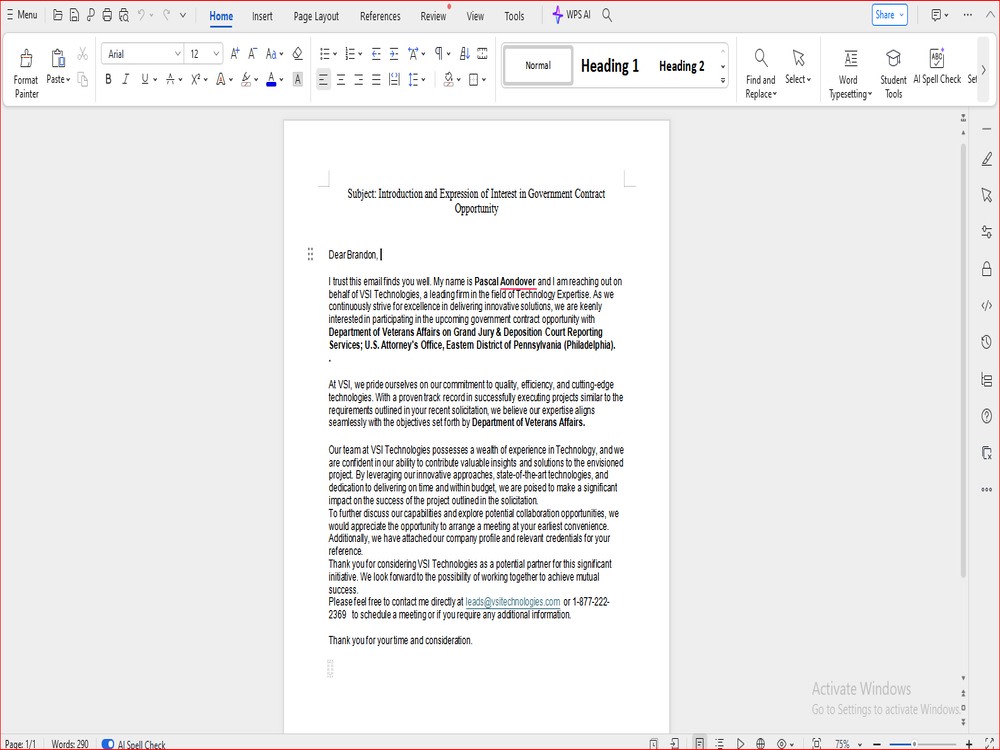
Task: Clear formatting with the eraser icon
Action: coord(297,54)
